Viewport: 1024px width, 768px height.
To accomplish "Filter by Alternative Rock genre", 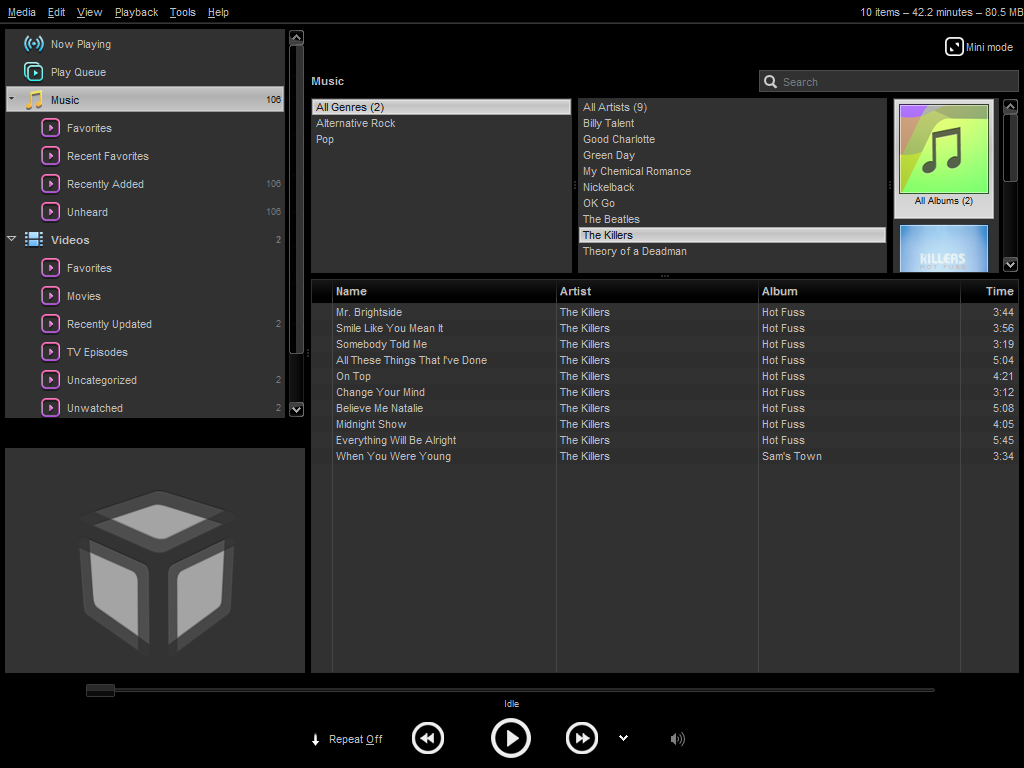I will [441, 123].
